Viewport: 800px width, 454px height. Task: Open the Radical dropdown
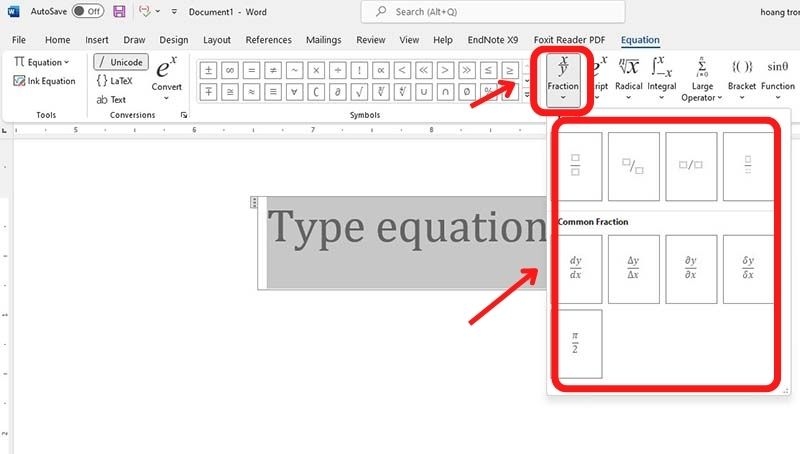629,79
